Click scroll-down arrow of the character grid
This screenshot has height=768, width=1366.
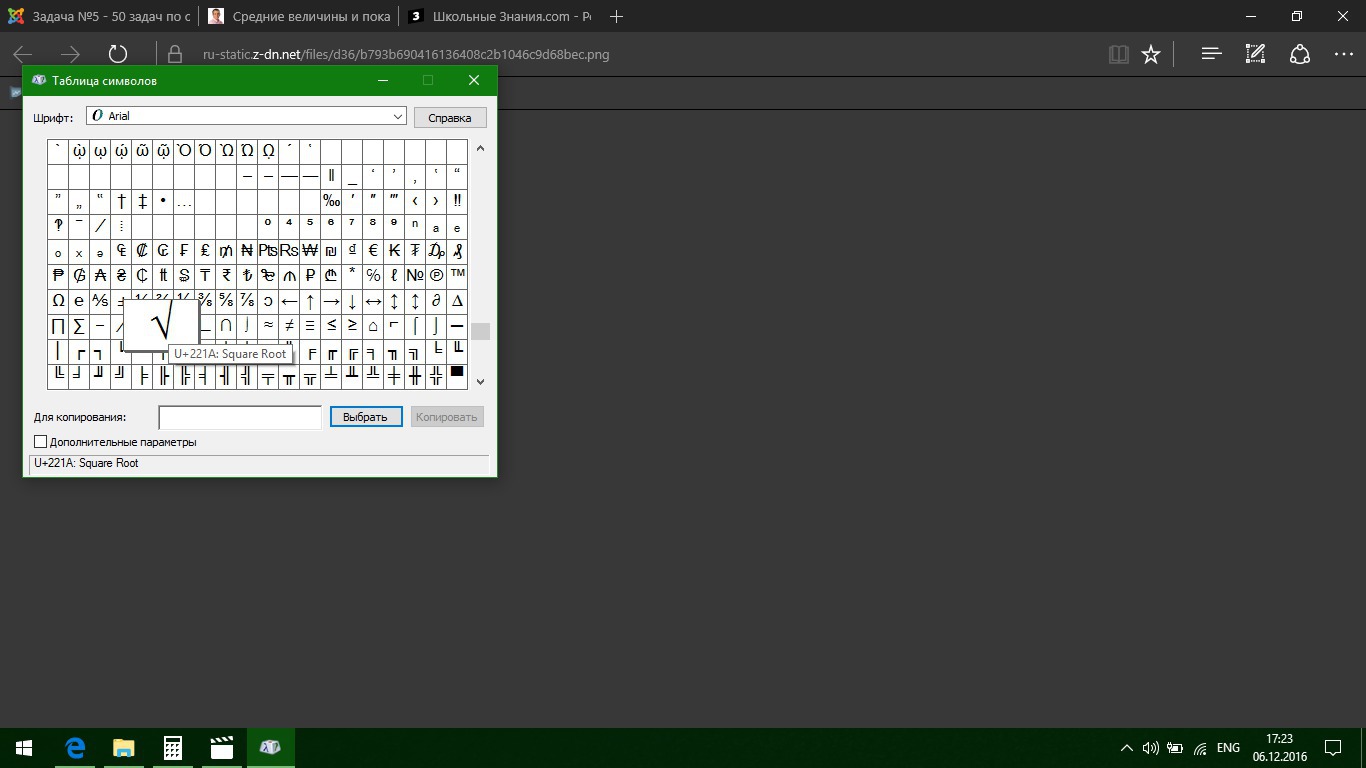click(x=480, y=381)
